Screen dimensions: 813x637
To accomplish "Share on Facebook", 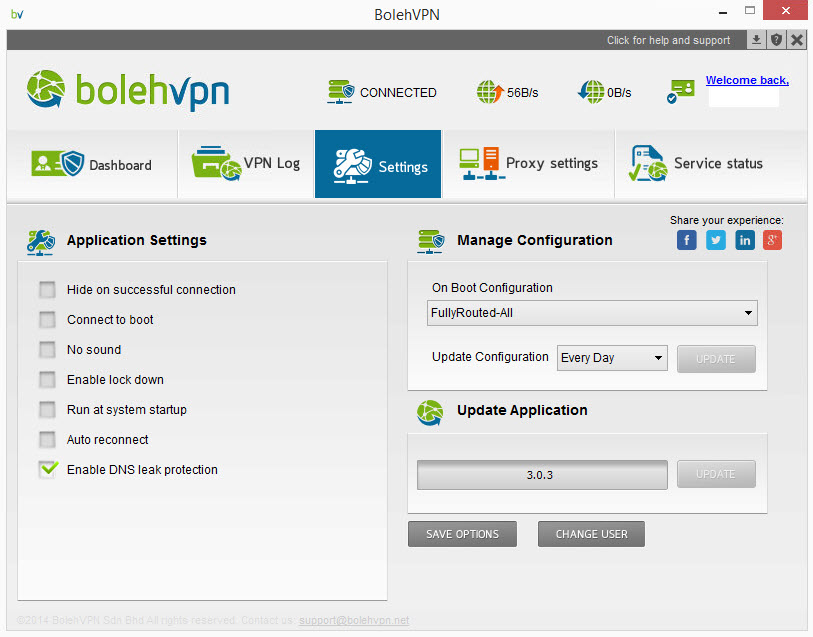I will pos(686,240).
